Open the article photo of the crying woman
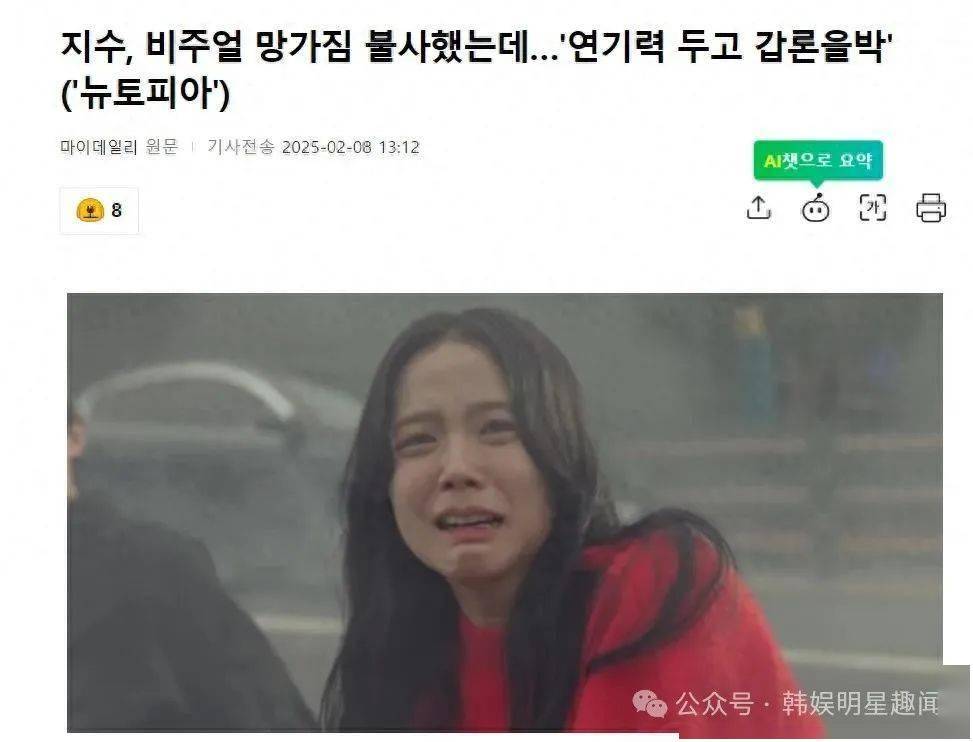The image size is (973, 742). click(504, 512)
